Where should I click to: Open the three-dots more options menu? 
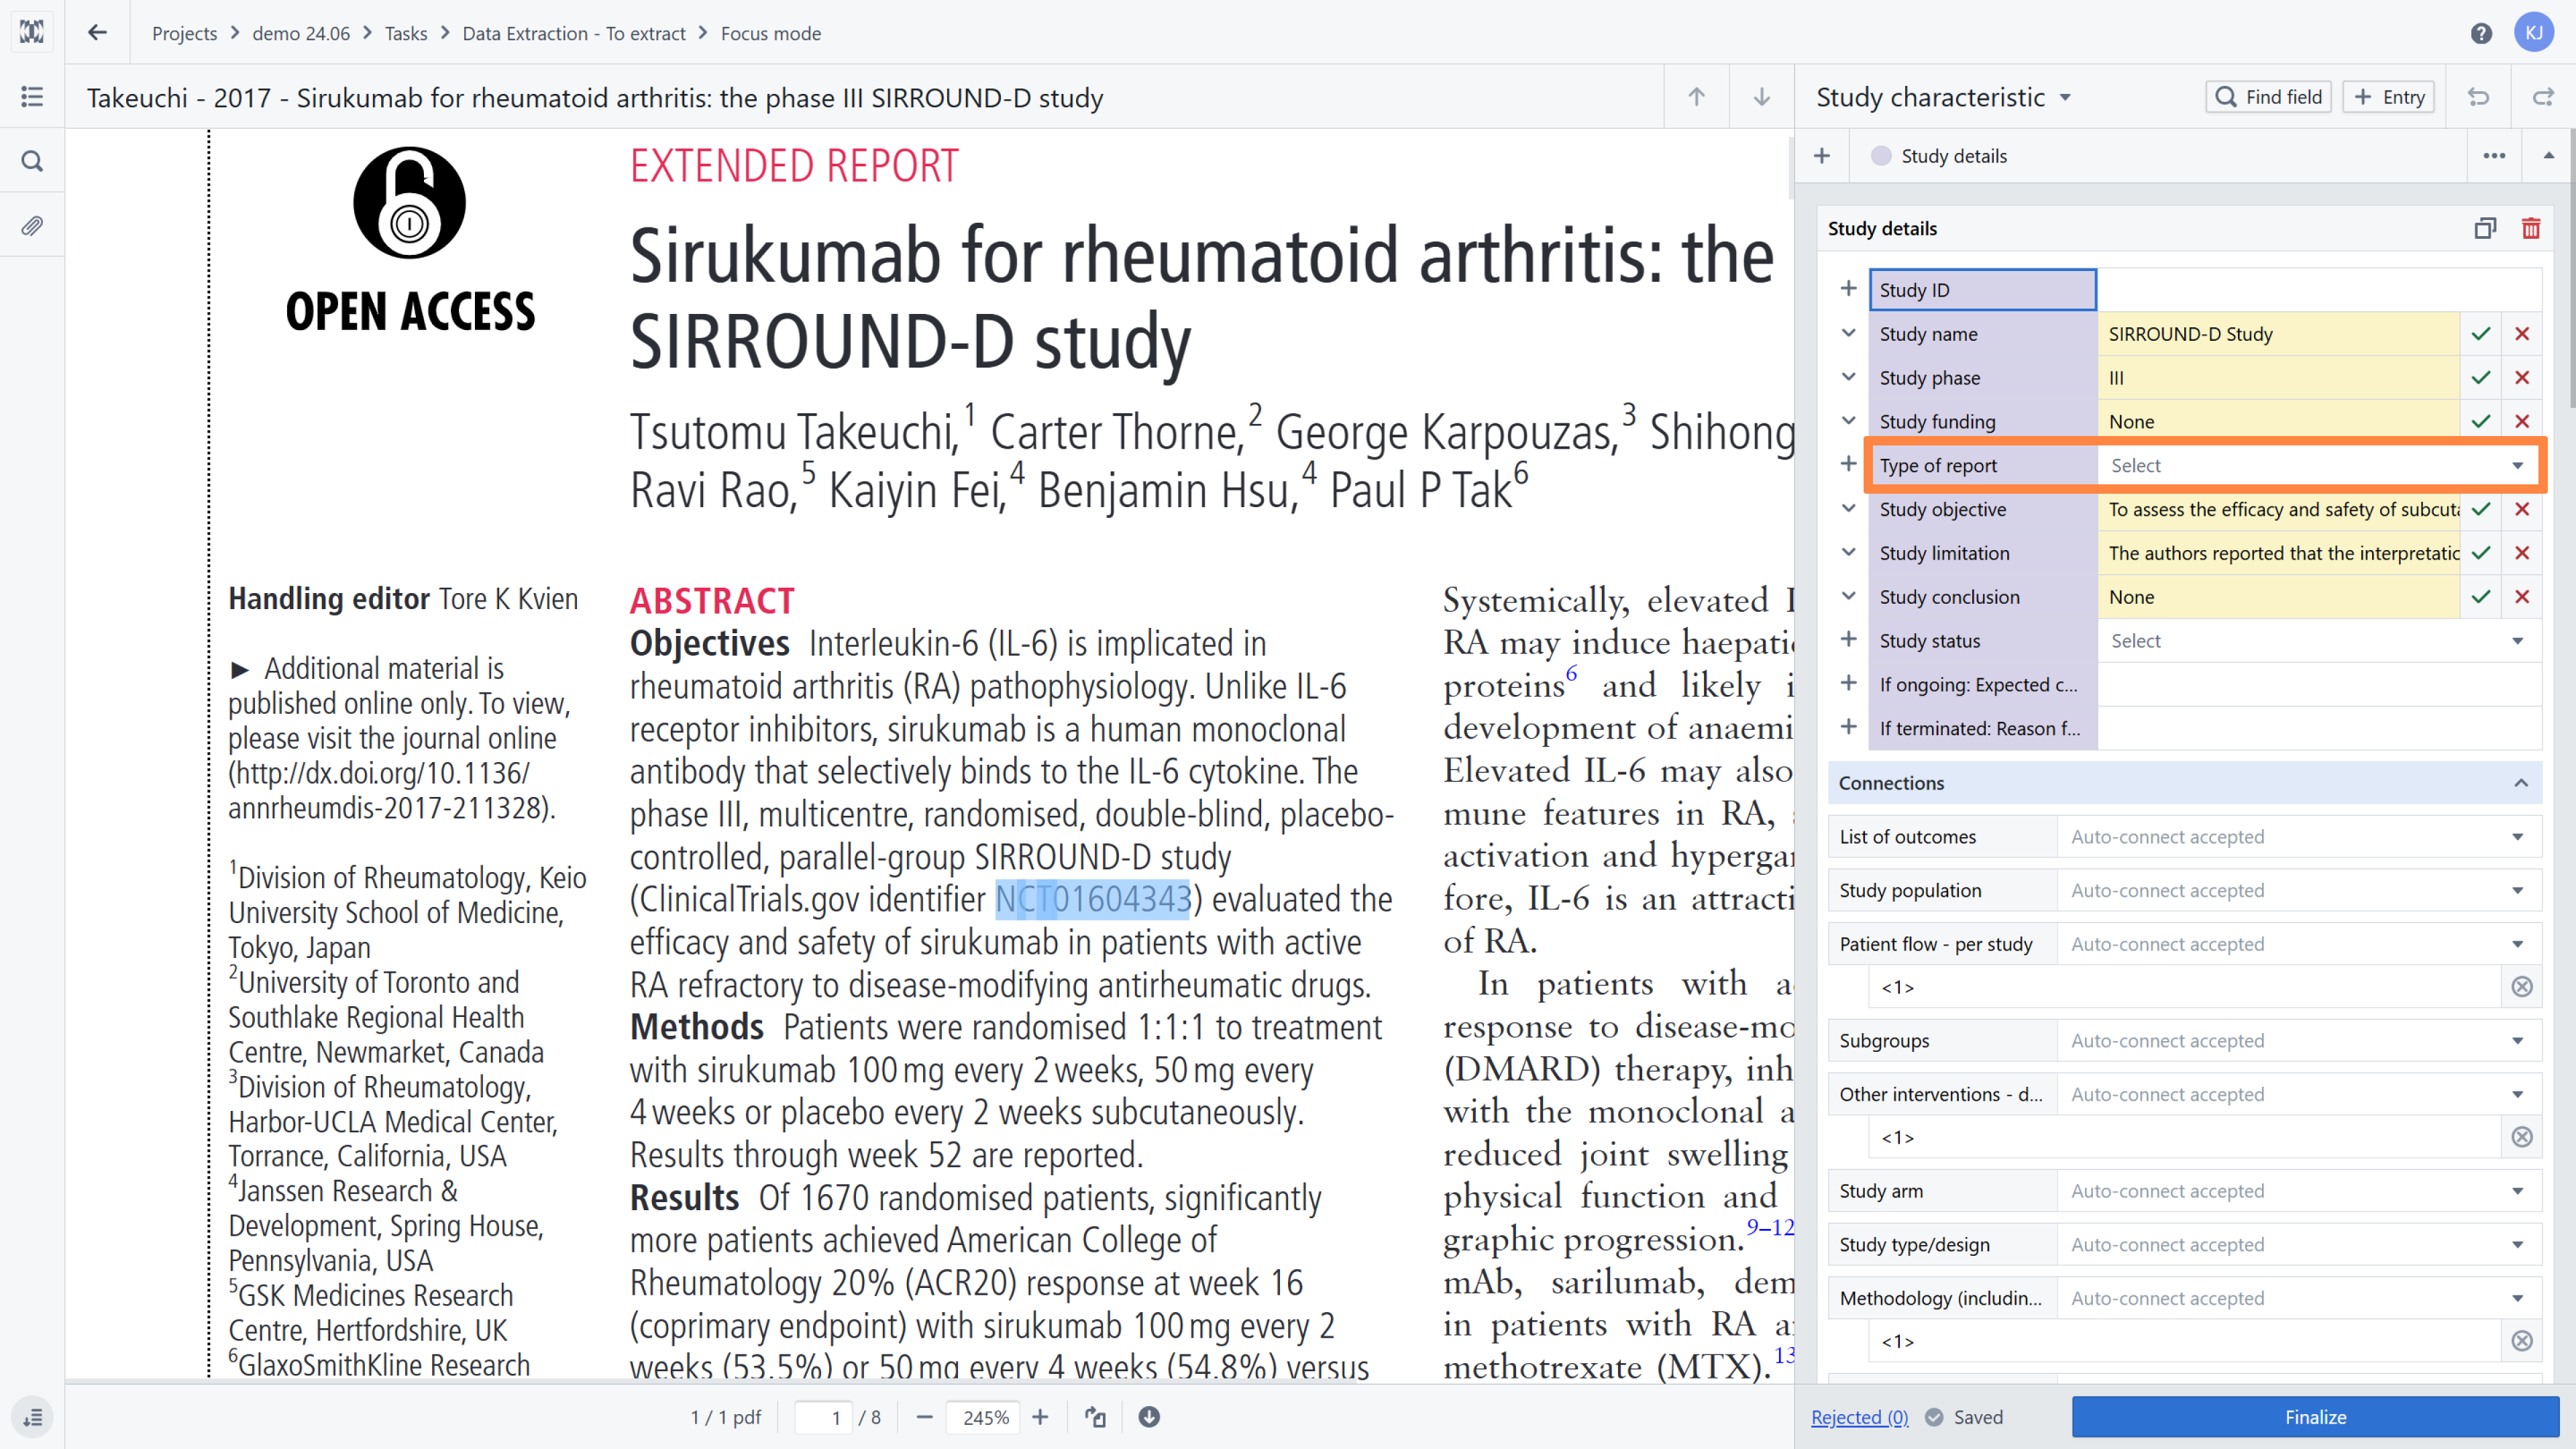pyautogui.click(x=2495, y=156)
